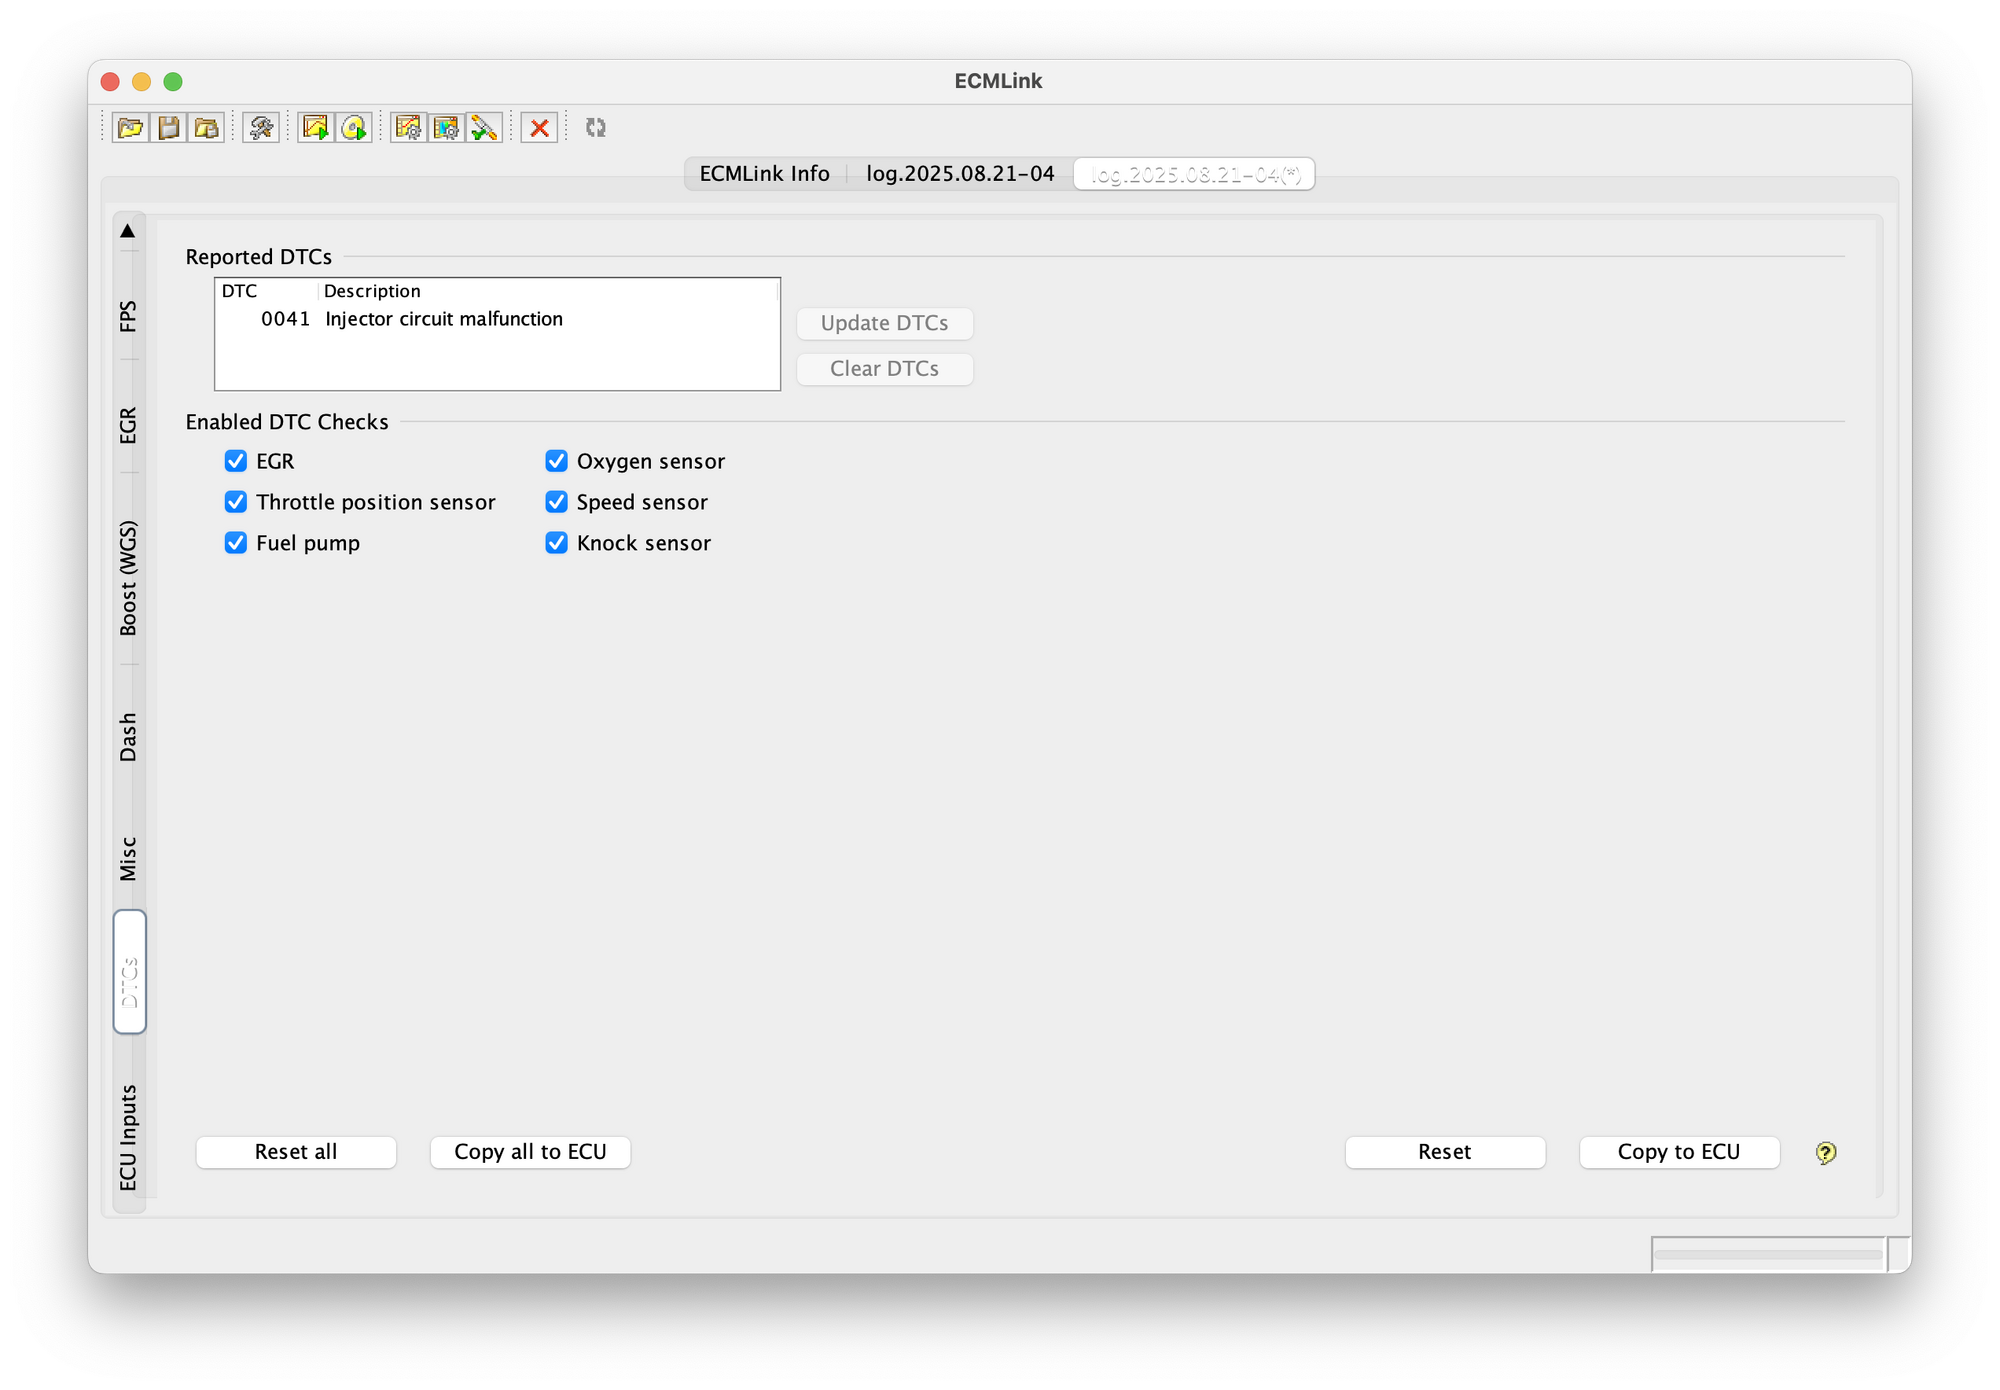Toggle the Throttle position sensor checkbox
The height and width of the screenshot is (1390, 2000).
(236, 502)
